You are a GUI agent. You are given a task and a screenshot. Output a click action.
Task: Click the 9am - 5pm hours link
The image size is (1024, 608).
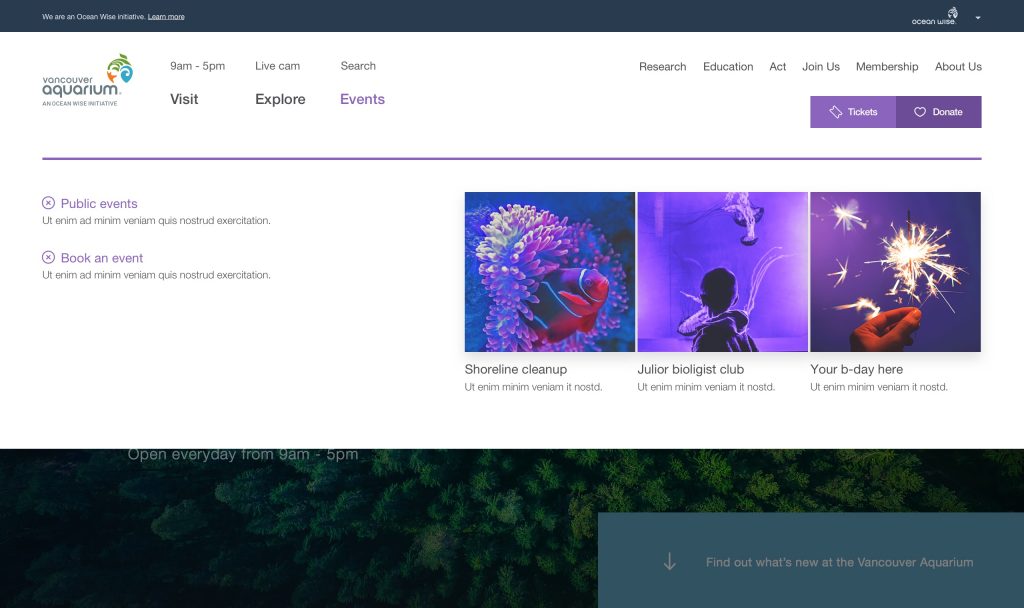coord(197,66)
